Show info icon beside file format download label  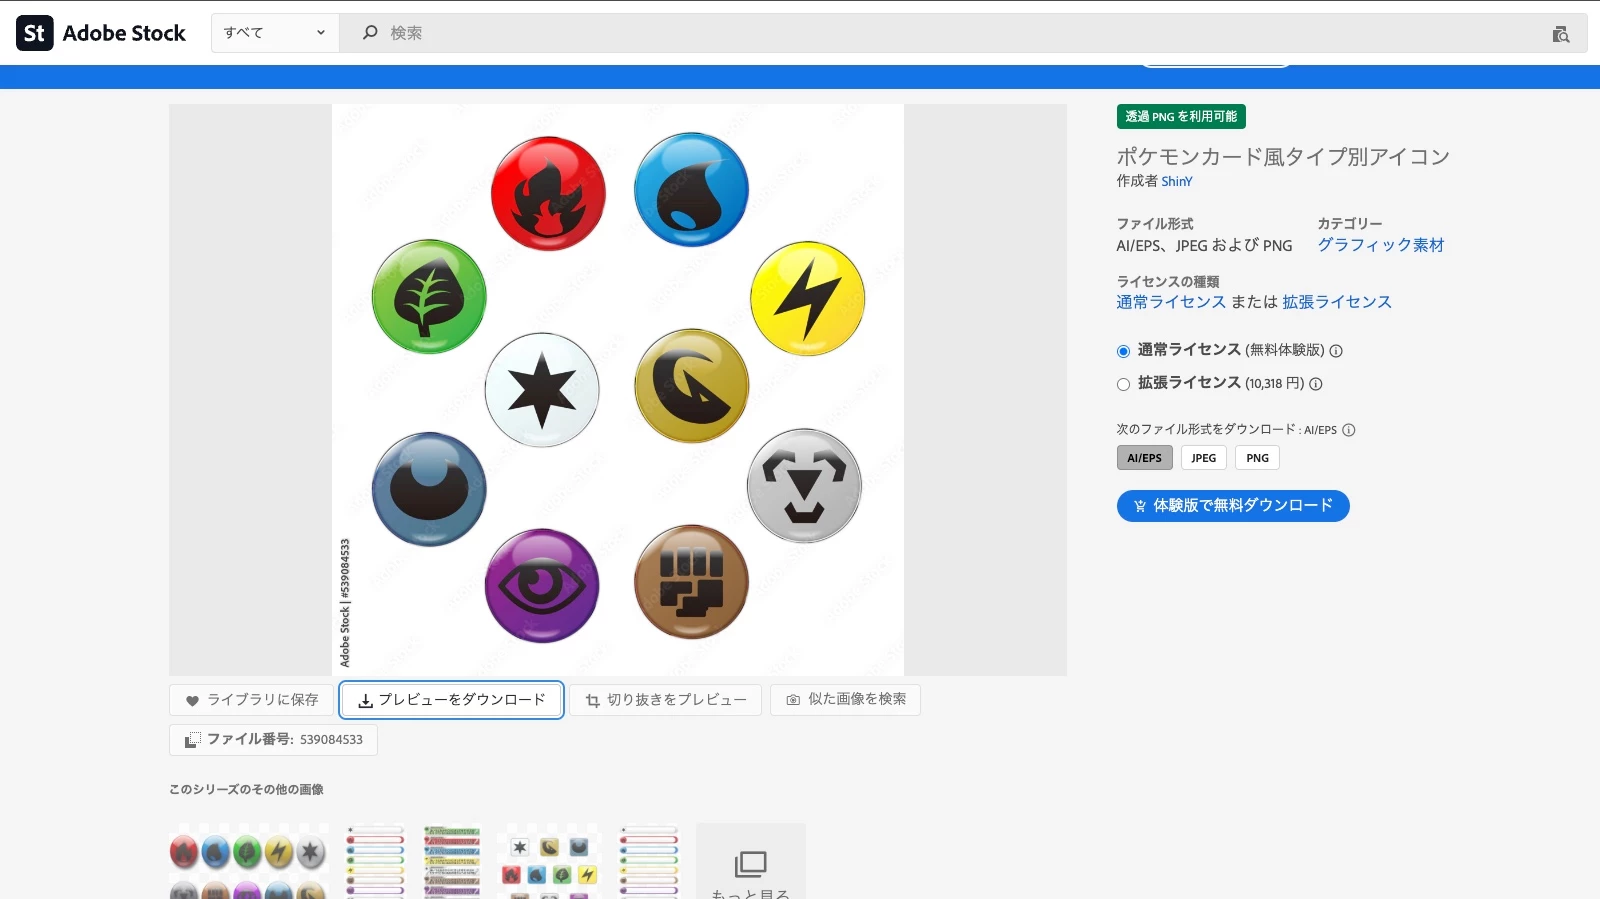pyautogui.click(x=1348, y=430)
